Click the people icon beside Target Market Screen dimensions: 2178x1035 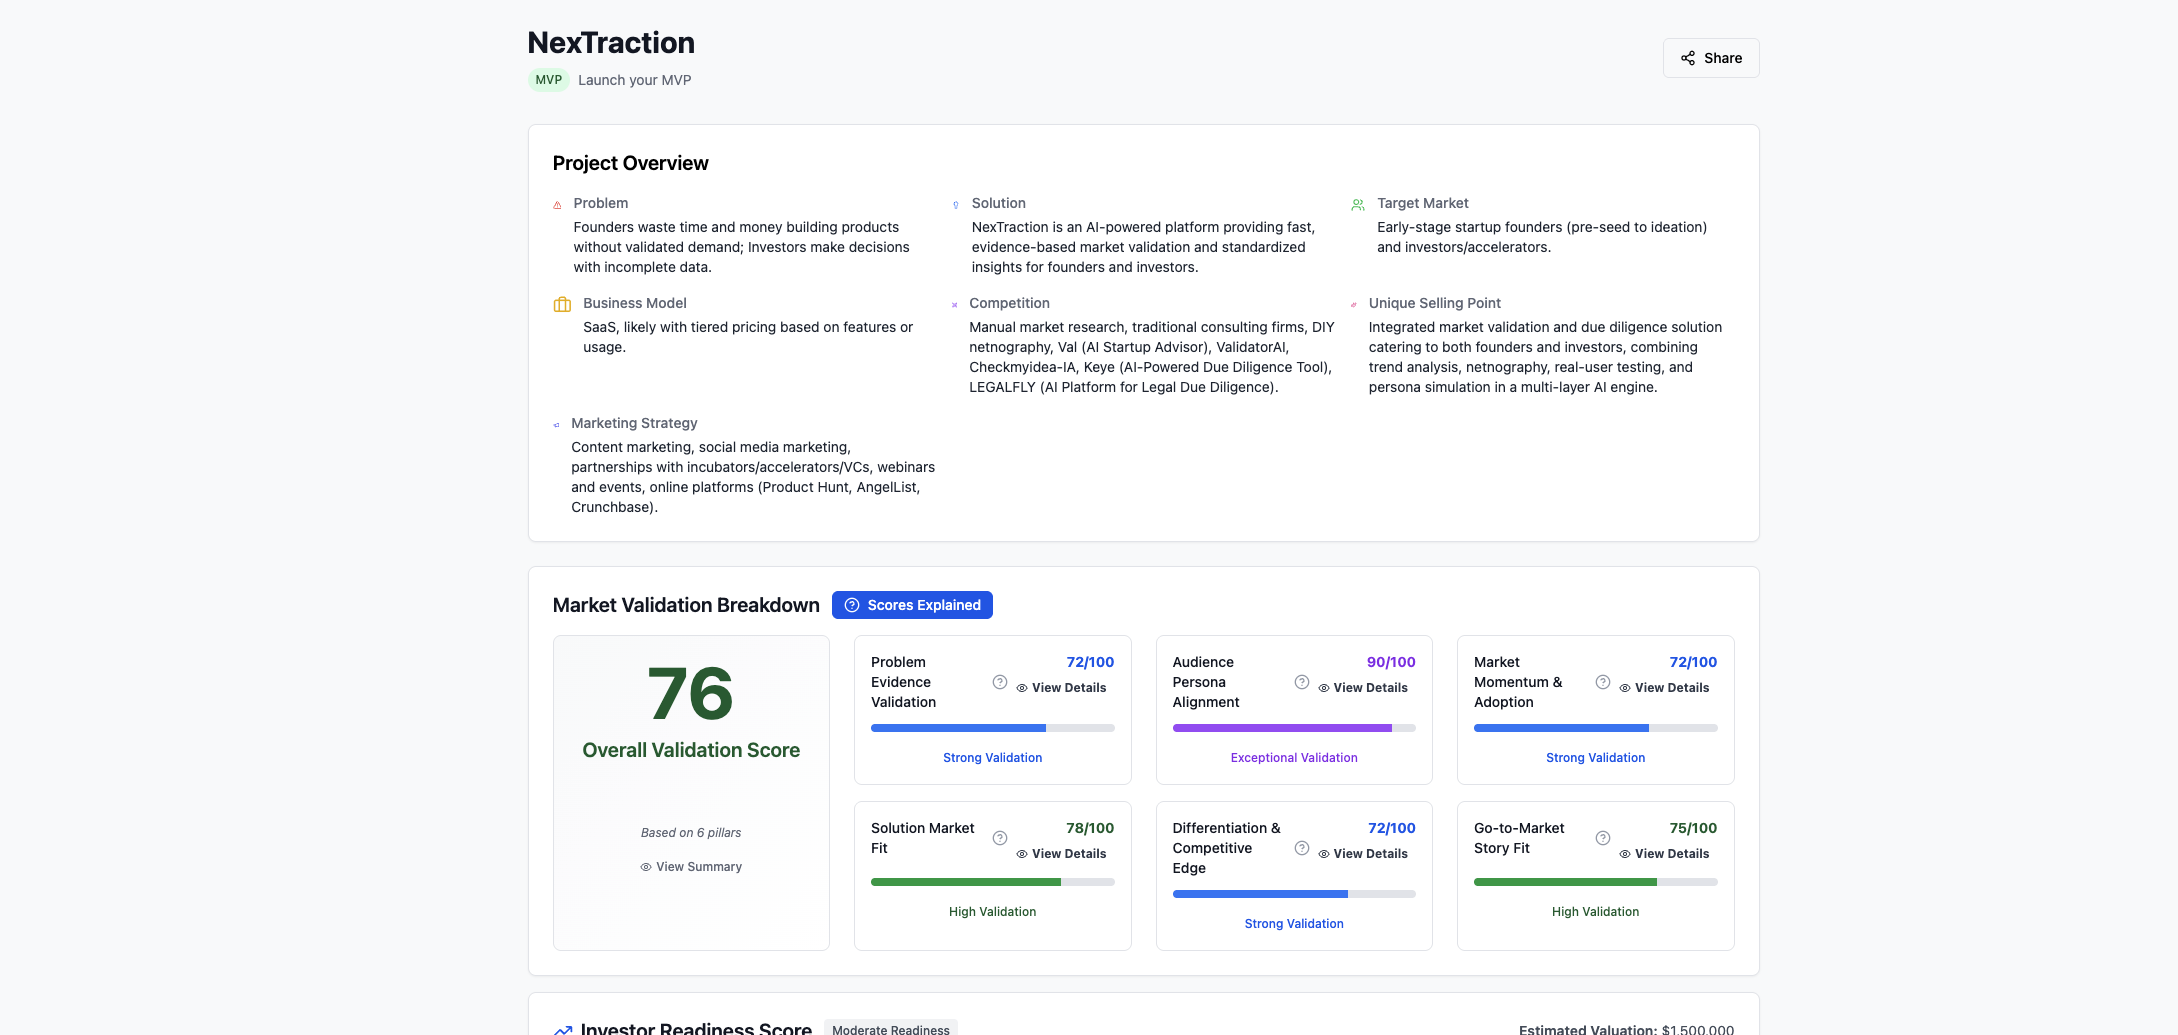click(x=1357, y=204)
